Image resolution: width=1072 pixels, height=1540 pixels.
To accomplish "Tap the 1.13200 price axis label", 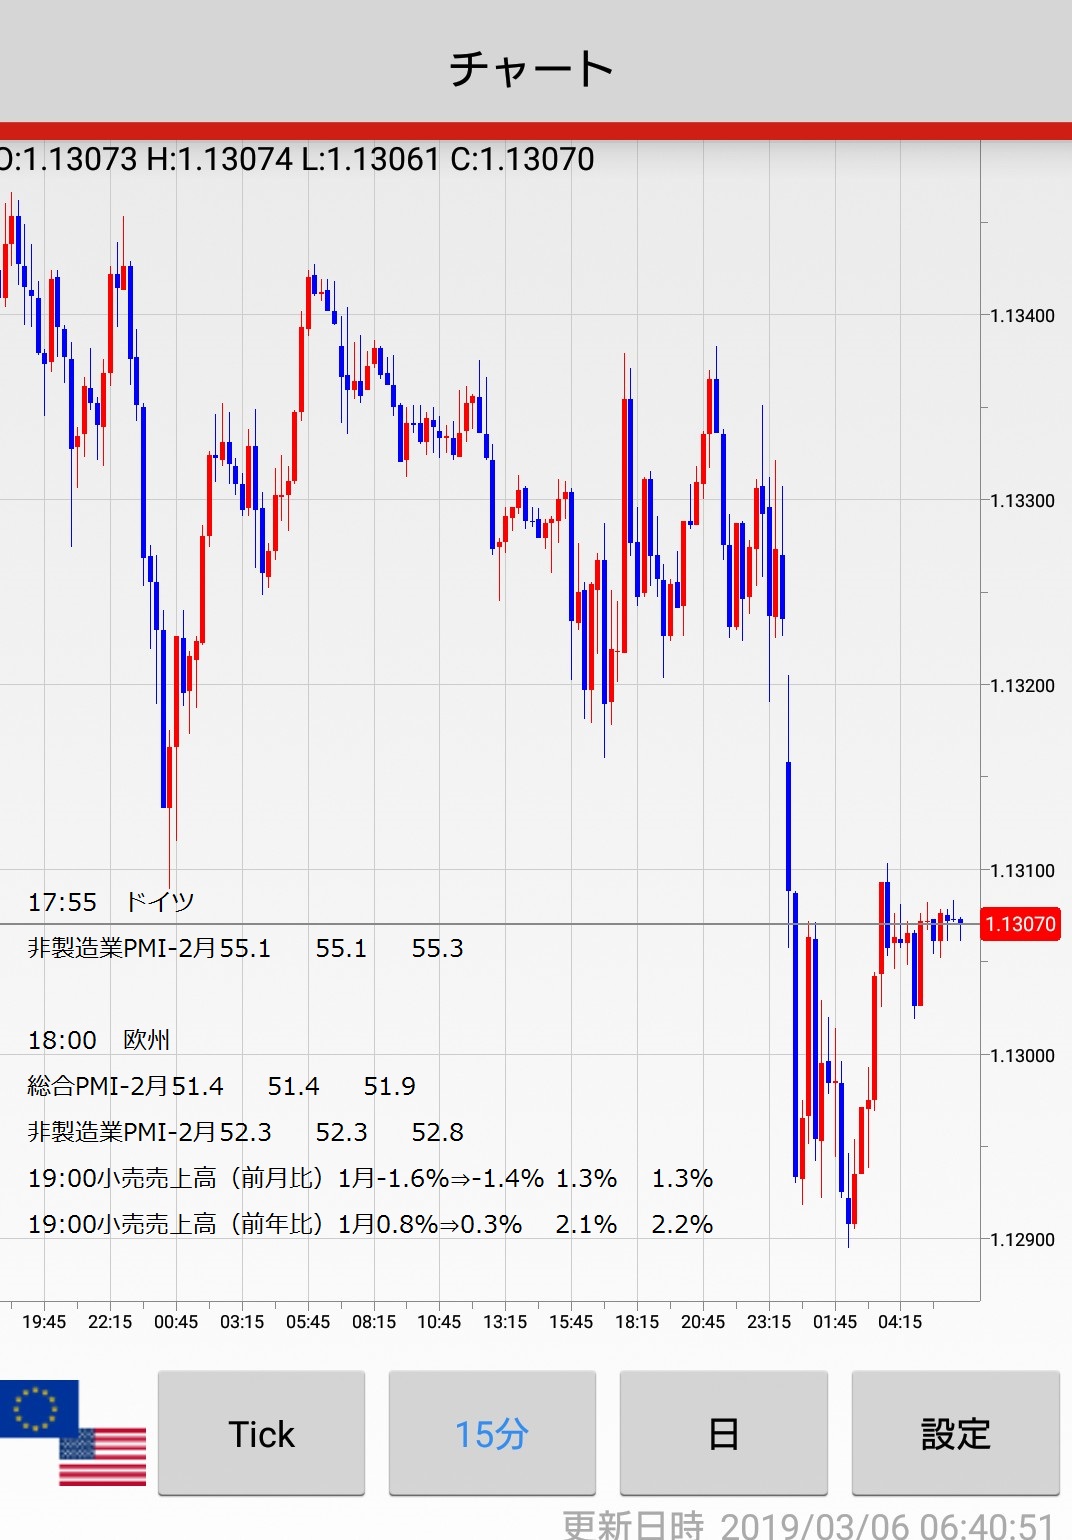I will 1022,686.
